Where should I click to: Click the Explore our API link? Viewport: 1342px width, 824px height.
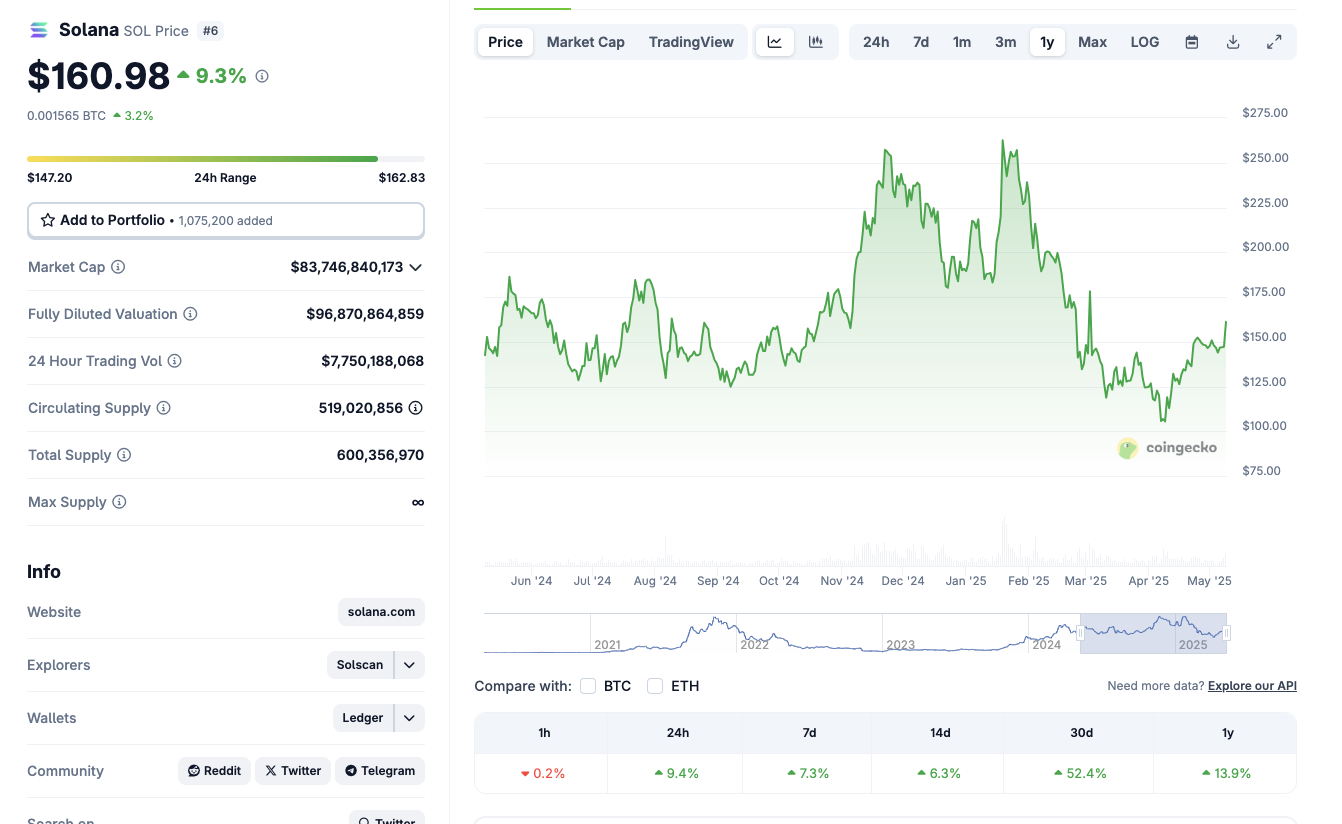(x=1252, y=686)
